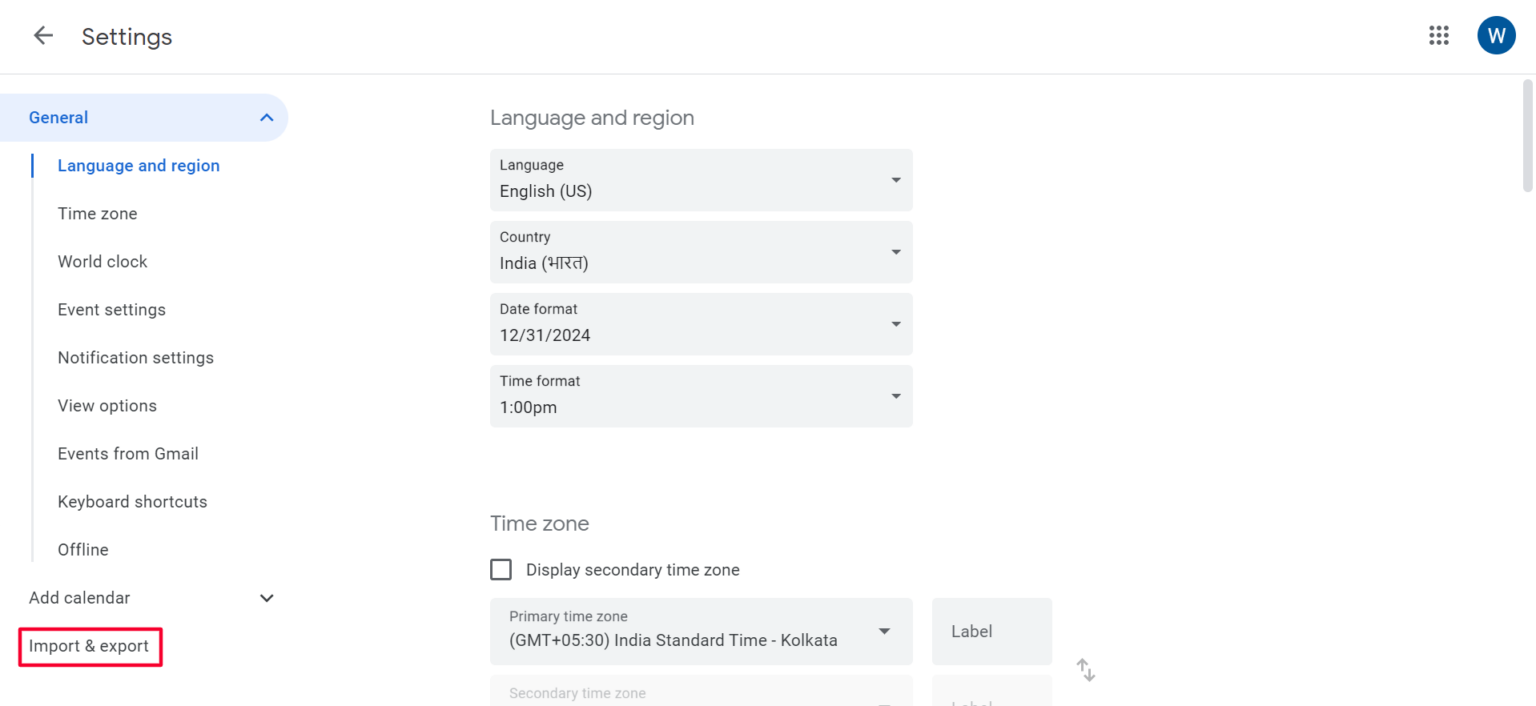1536x706 pixels.
Task: Click Import & export link
Action: (89, 646)
